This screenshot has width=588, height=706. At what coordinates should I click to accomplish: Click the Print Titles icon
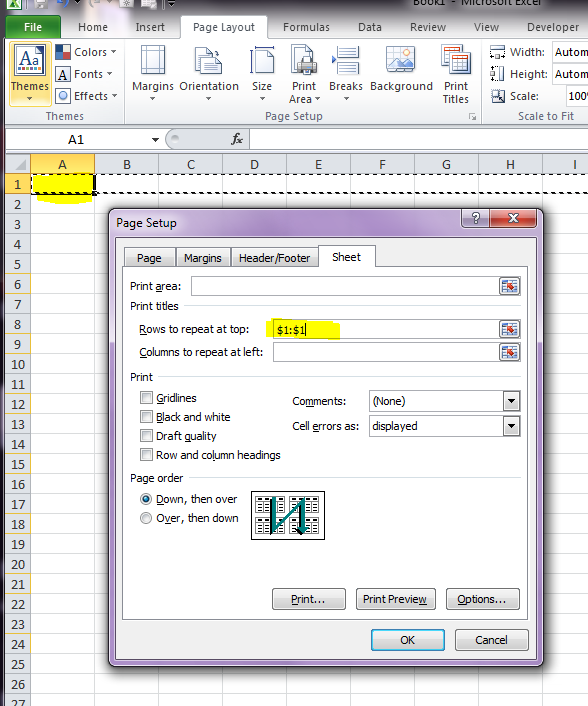456,59
